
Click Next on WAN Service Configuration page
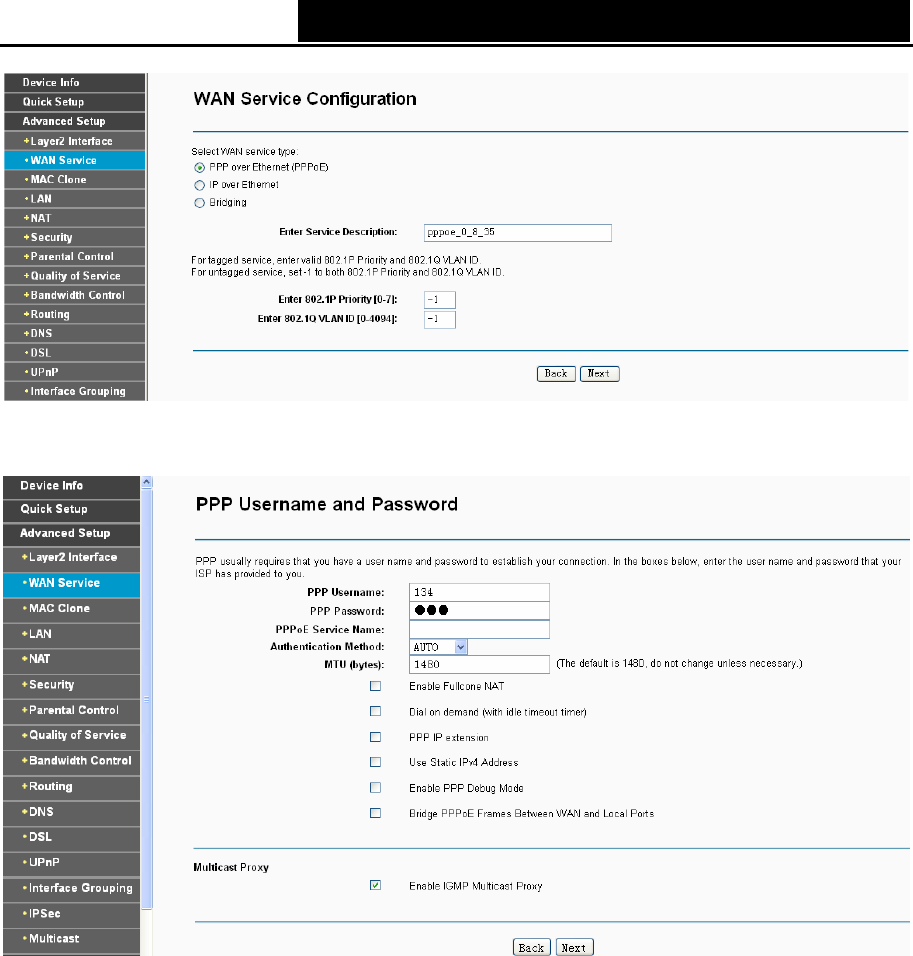[x=600, y=374]
